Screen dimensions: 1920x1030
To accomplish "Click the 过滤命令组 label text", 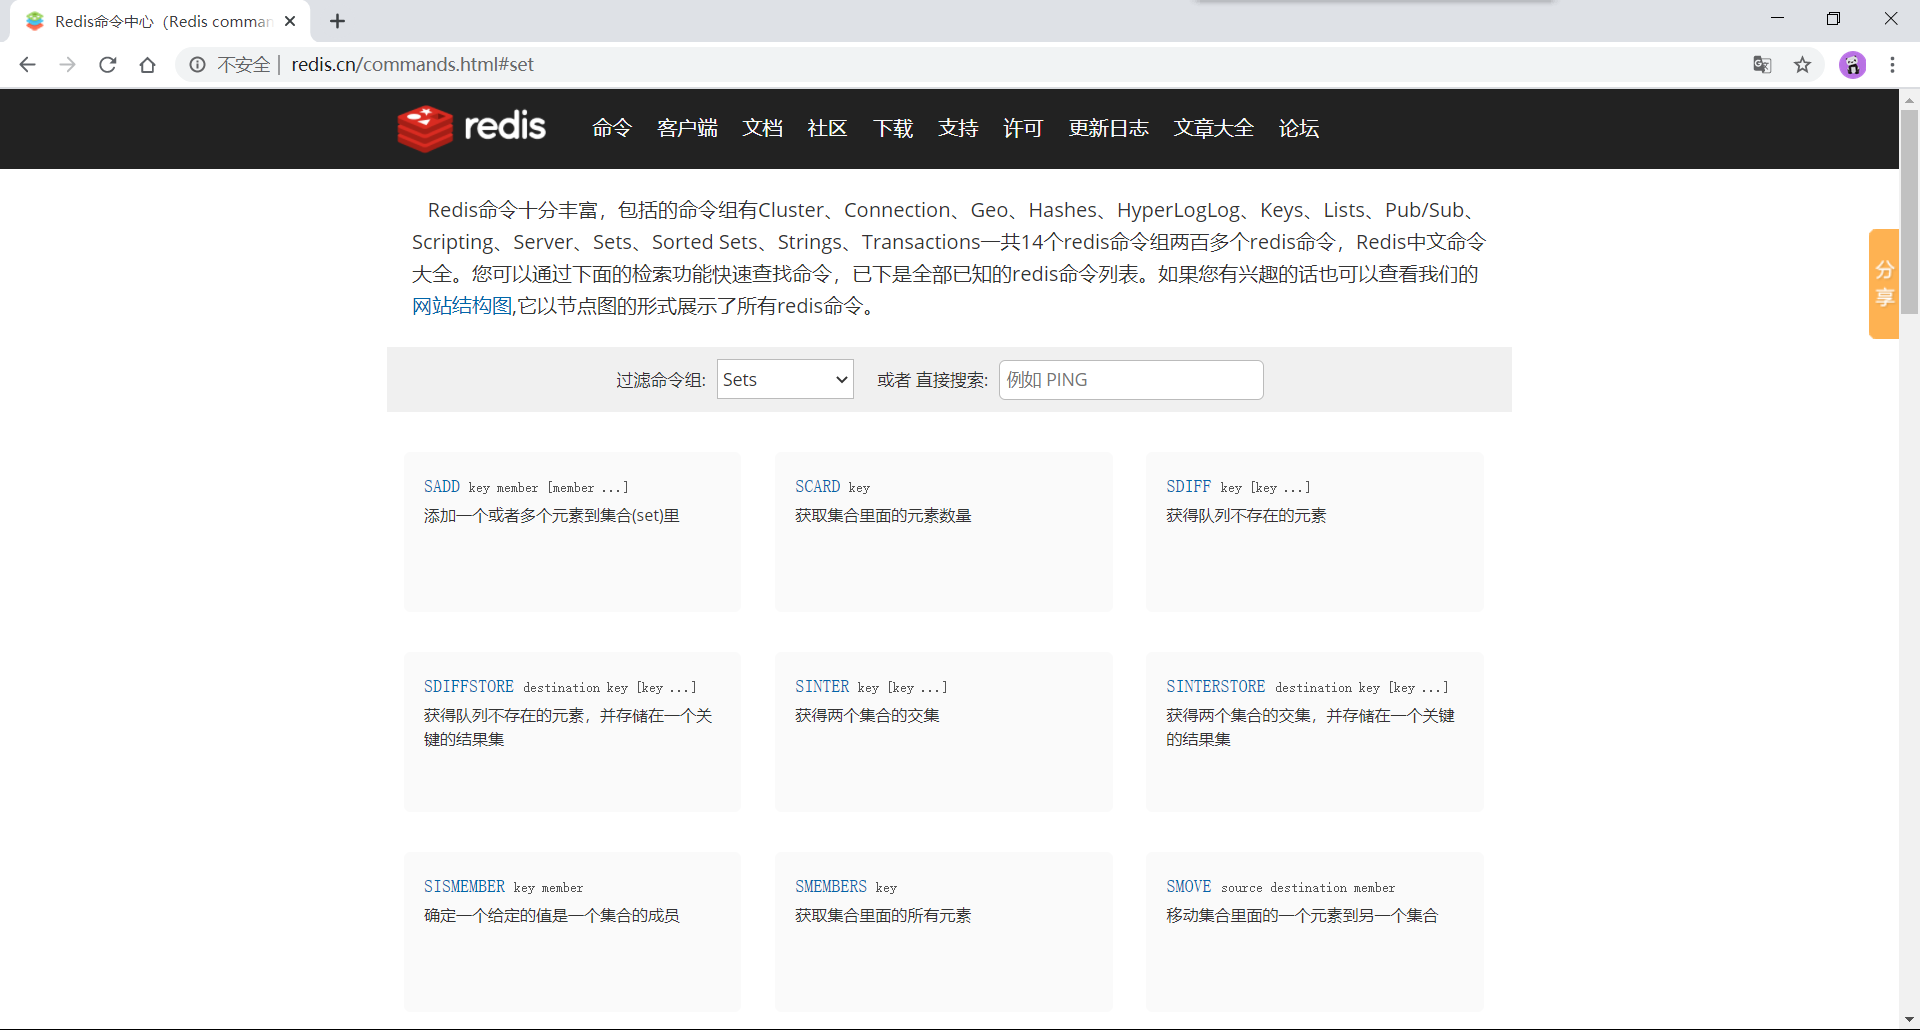I will coord(661,380).
